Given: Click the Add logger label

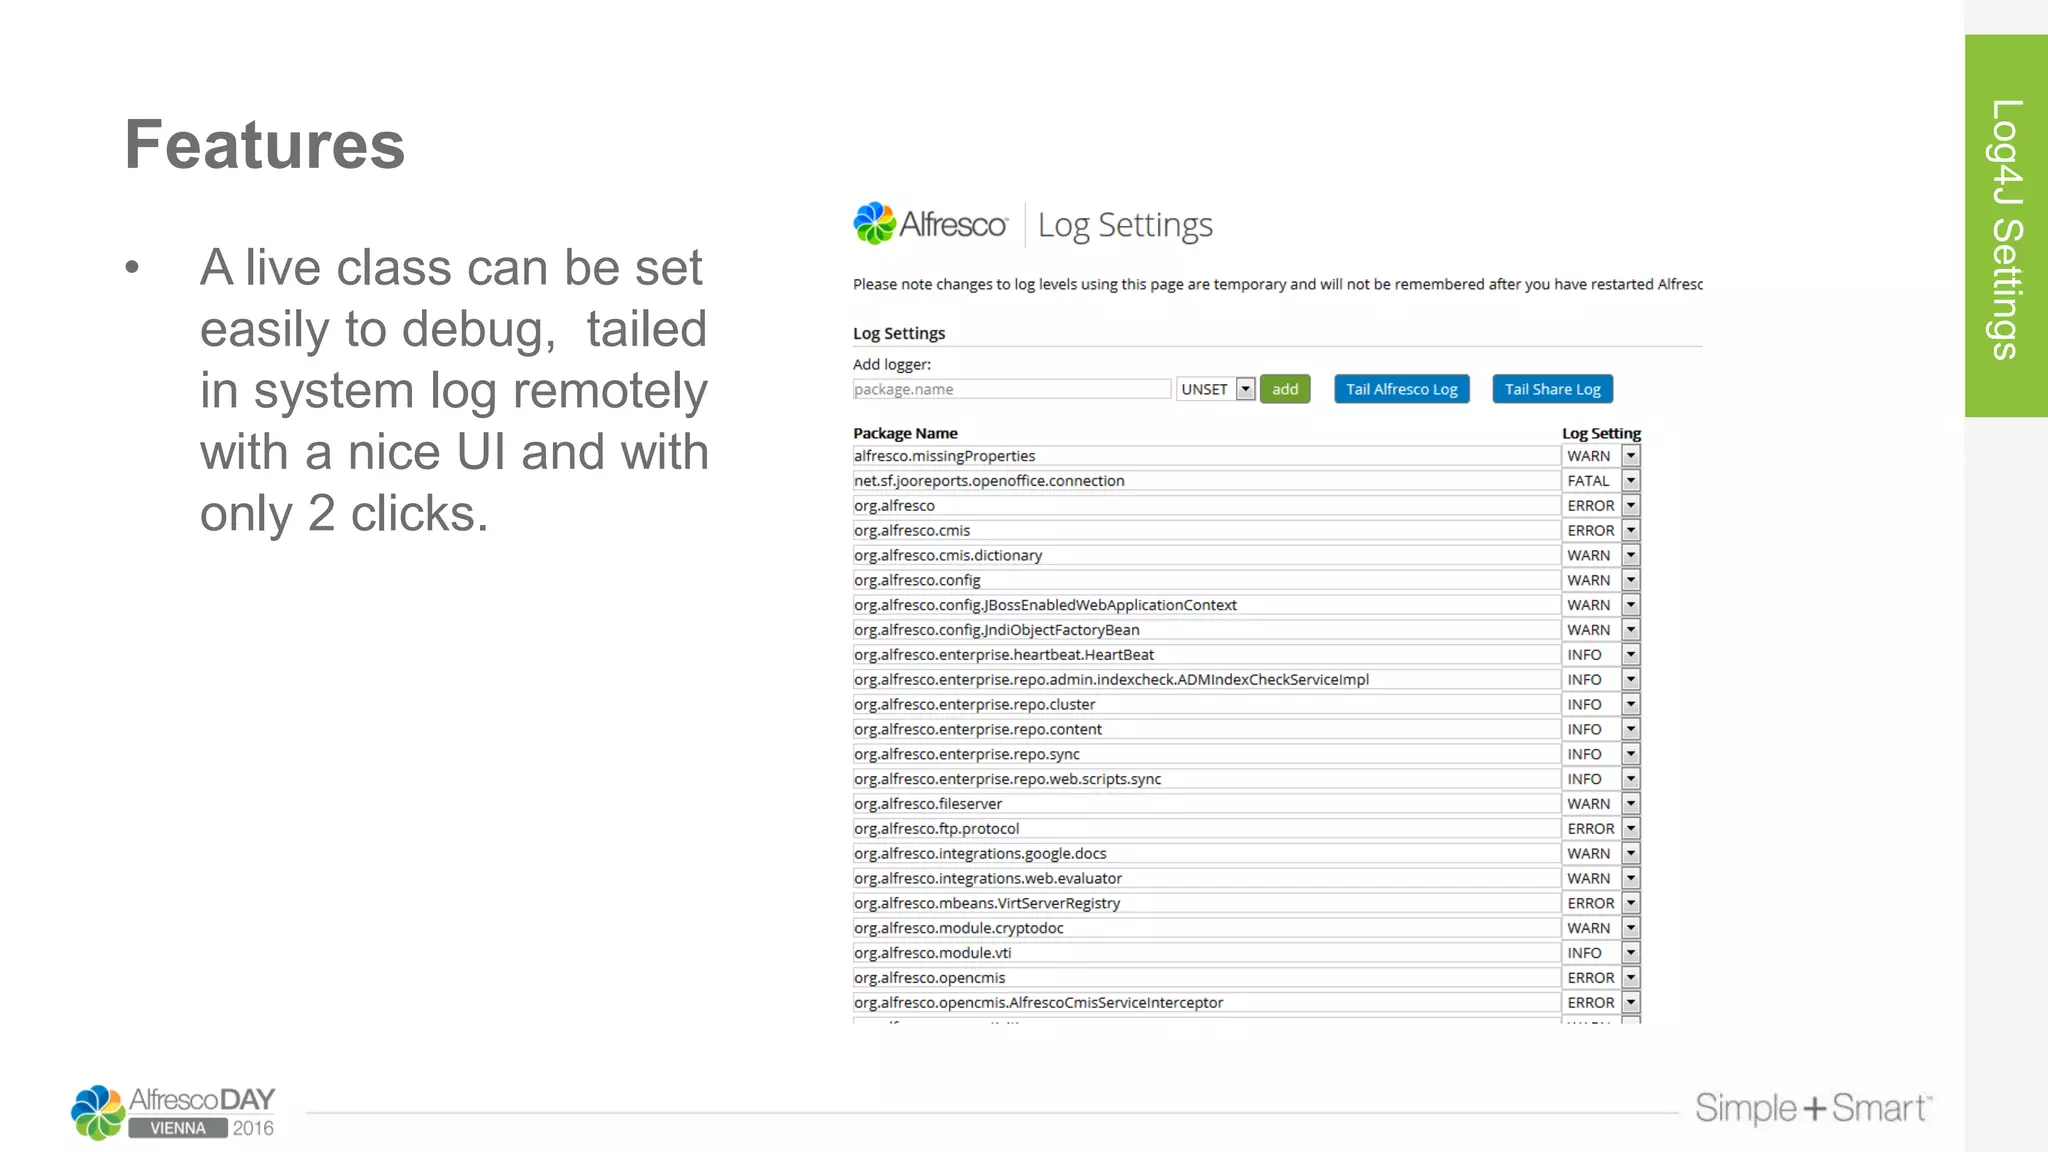Looking at the screenshot, I should 892,364.
